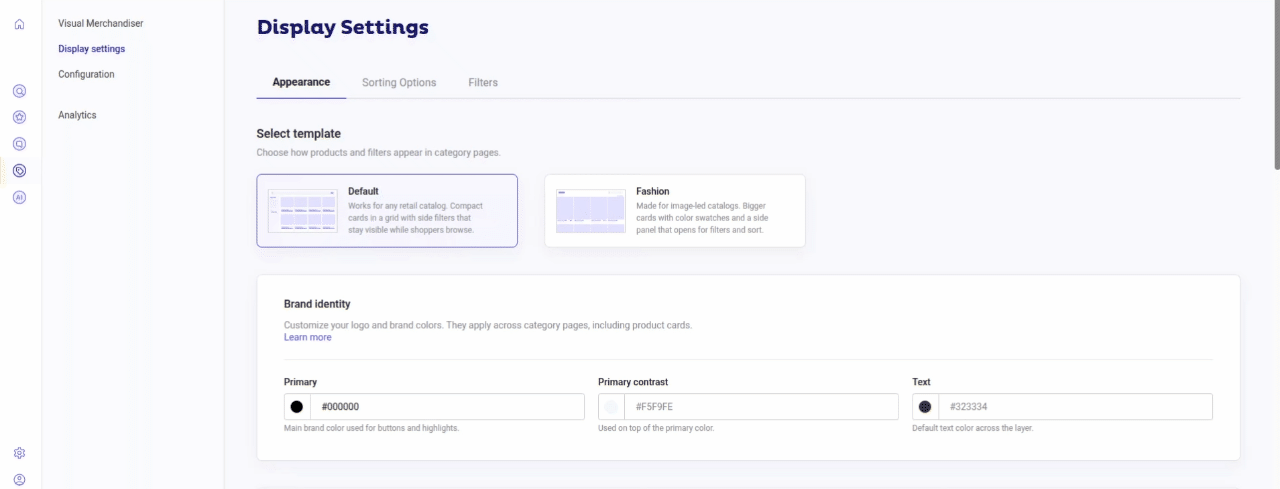The height and width of the screenshot is (489, 1280).
Task: Open the Primary black color swatch
Action: click(297, 407)
